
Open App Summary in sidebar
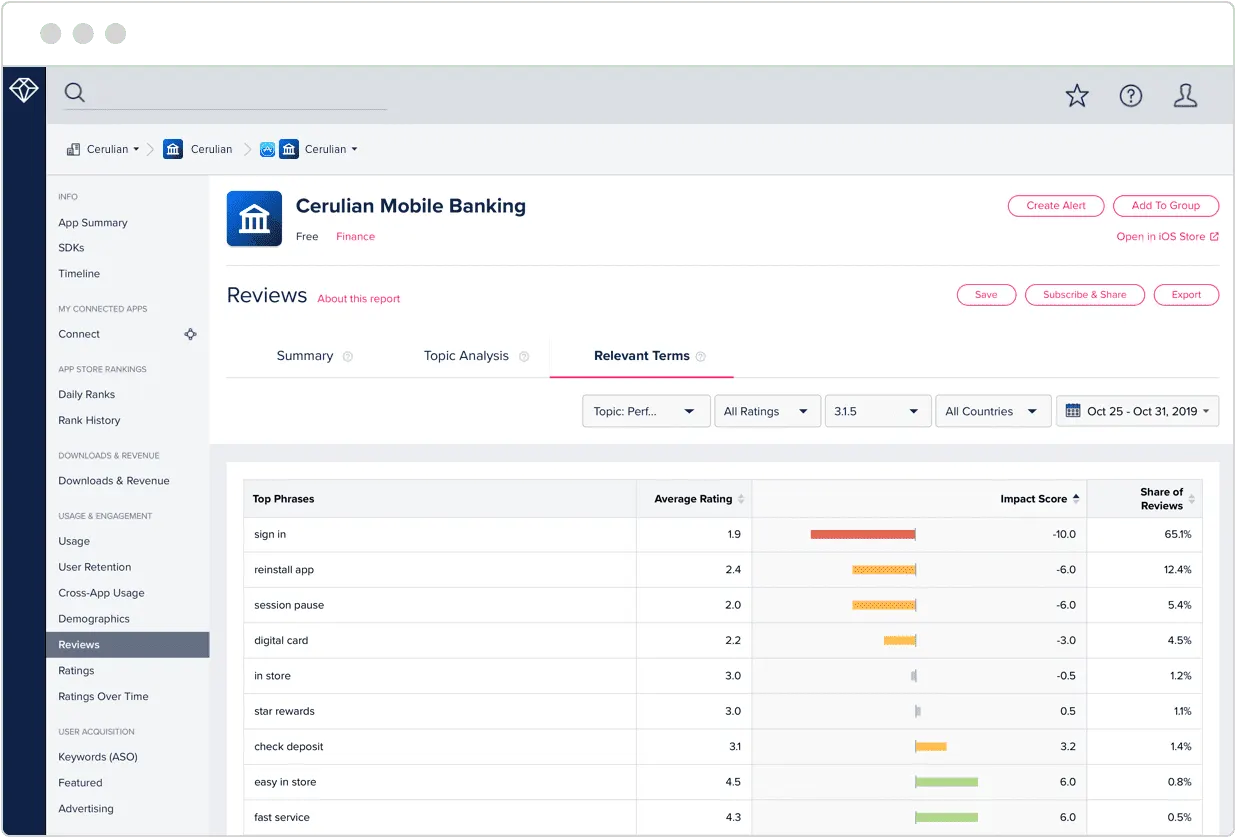coord(93,223)
